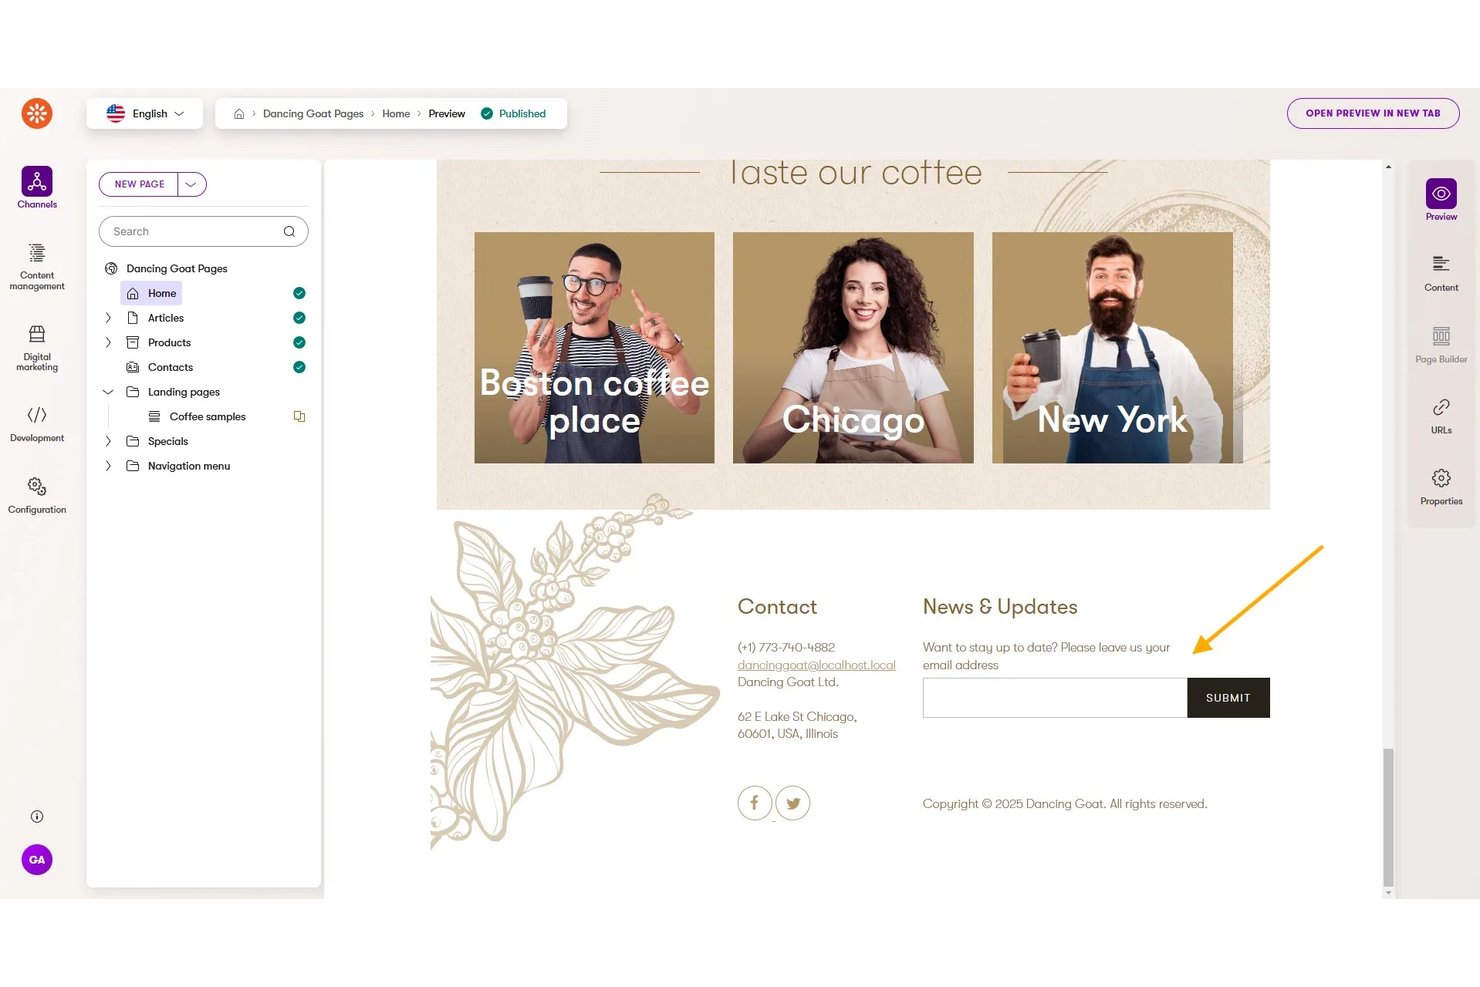Click the Dancing Goat Pages globe icon
This screenshot has width=1480, height=987.
[111, 269]
